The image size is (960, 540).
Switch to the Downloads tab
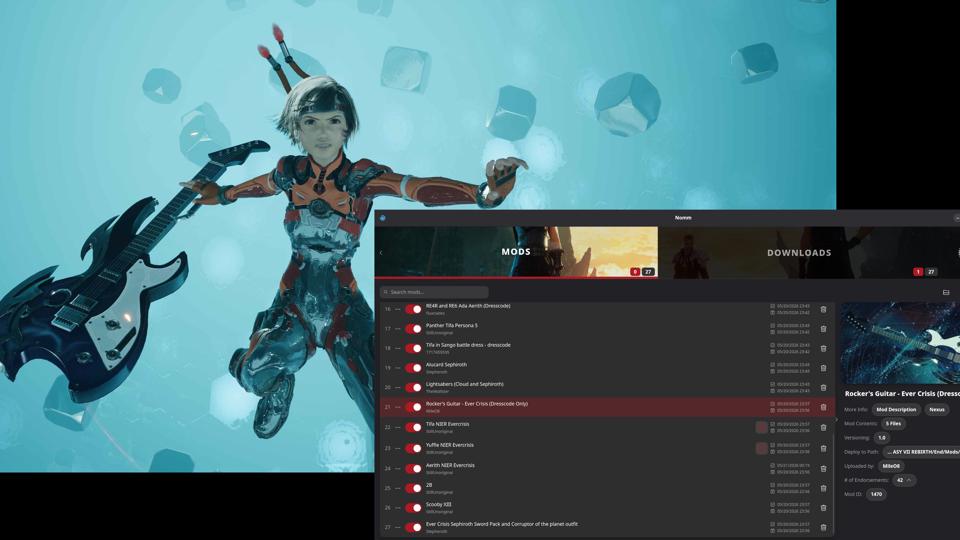point(799,252)
